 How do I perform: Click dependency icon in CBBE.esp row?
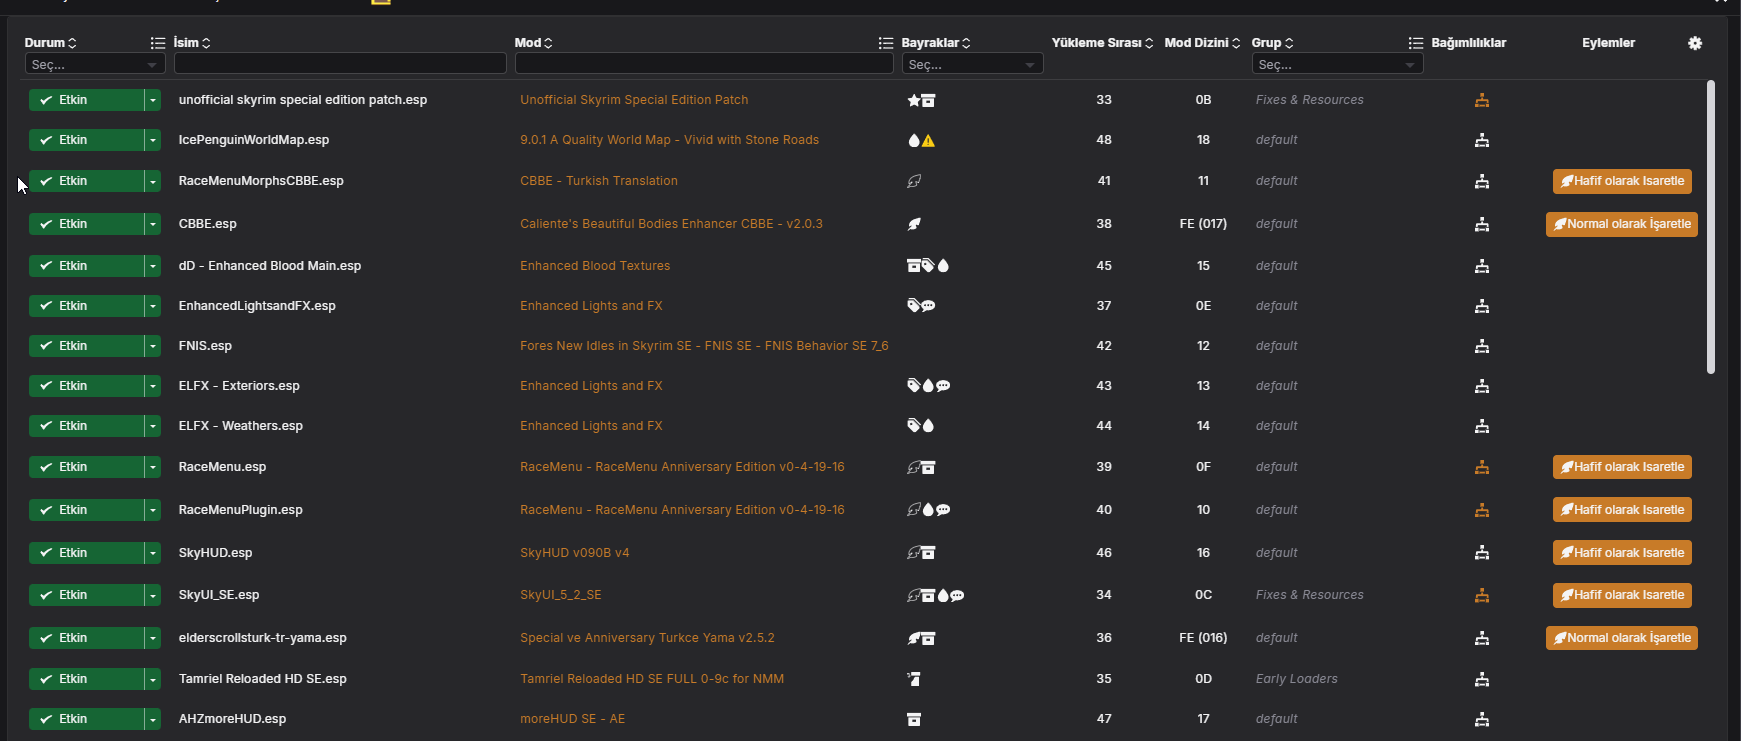[1482, 224]
